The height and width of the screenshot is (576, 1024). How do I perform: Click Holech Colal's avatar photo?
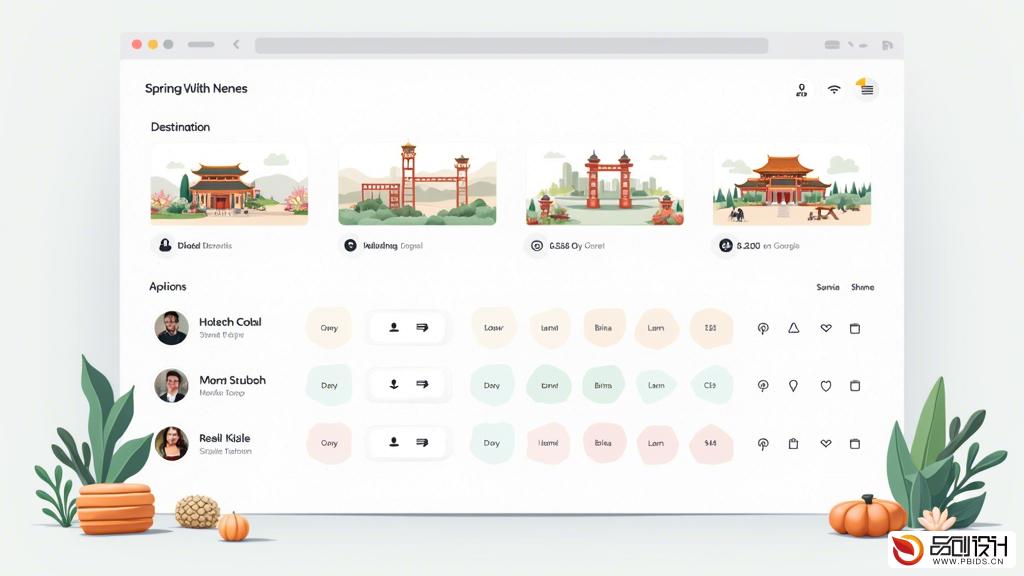(172, 328)
